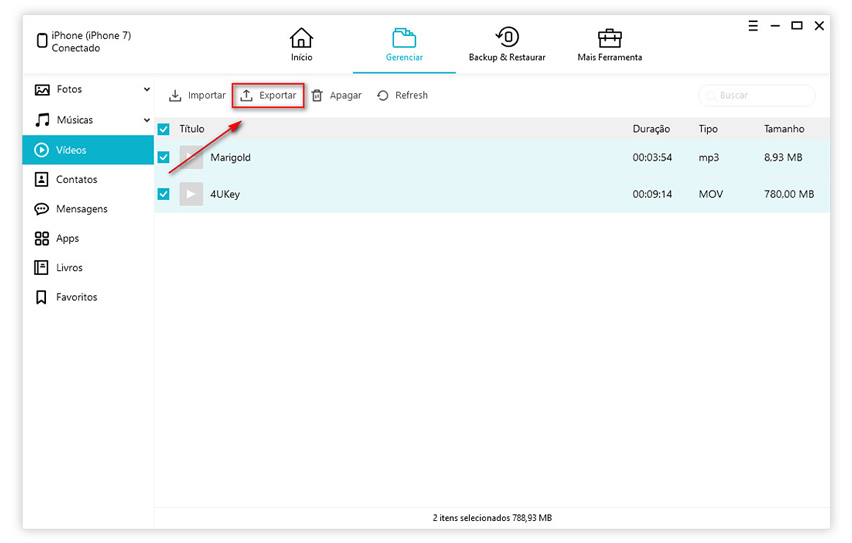Open Mais Ferramenta toolbox icon
The height and width of the screenshot is (543, 852).
[609, 38]
